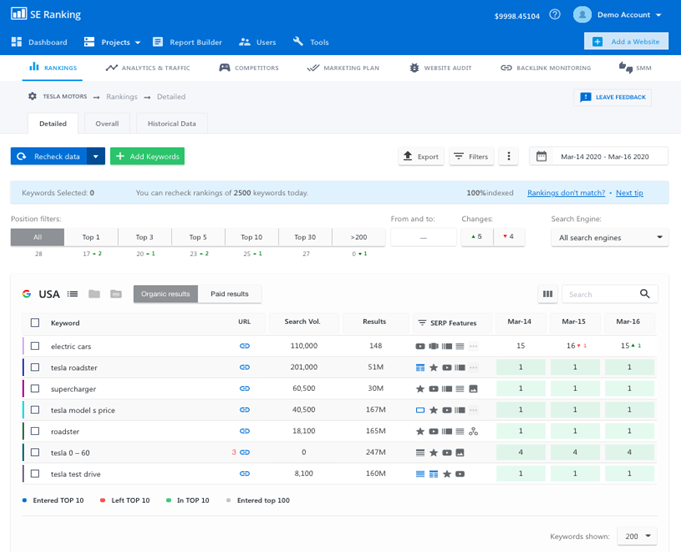The height and width of the screenshot is (552, 681).
Task: Open the Dashboard menu item
Action: (39, 42)
